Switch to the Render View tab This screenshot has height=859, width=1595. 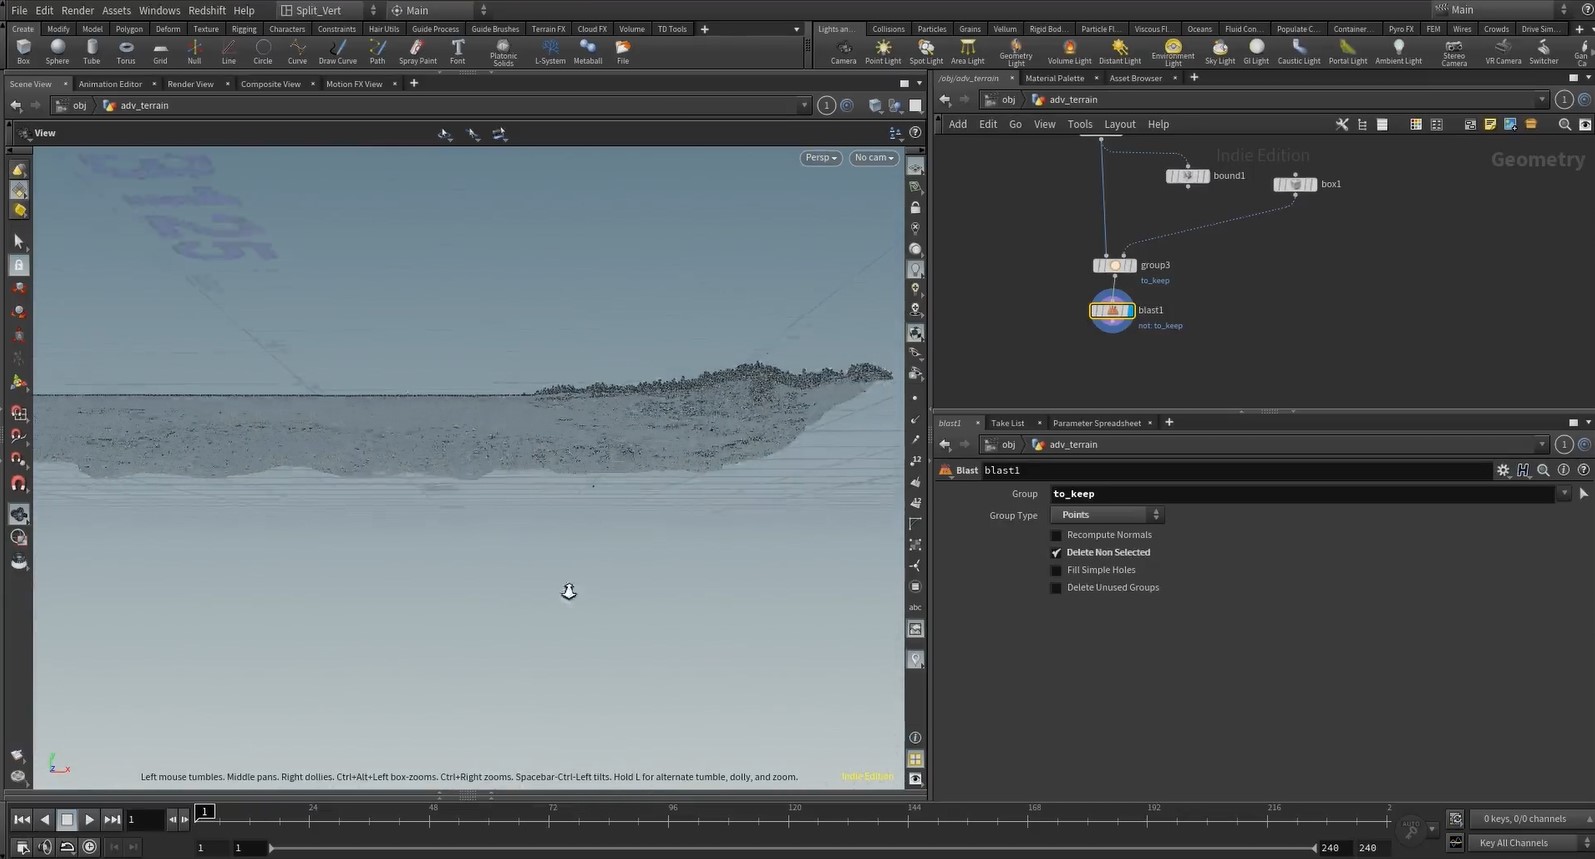(x=190, y=84)
